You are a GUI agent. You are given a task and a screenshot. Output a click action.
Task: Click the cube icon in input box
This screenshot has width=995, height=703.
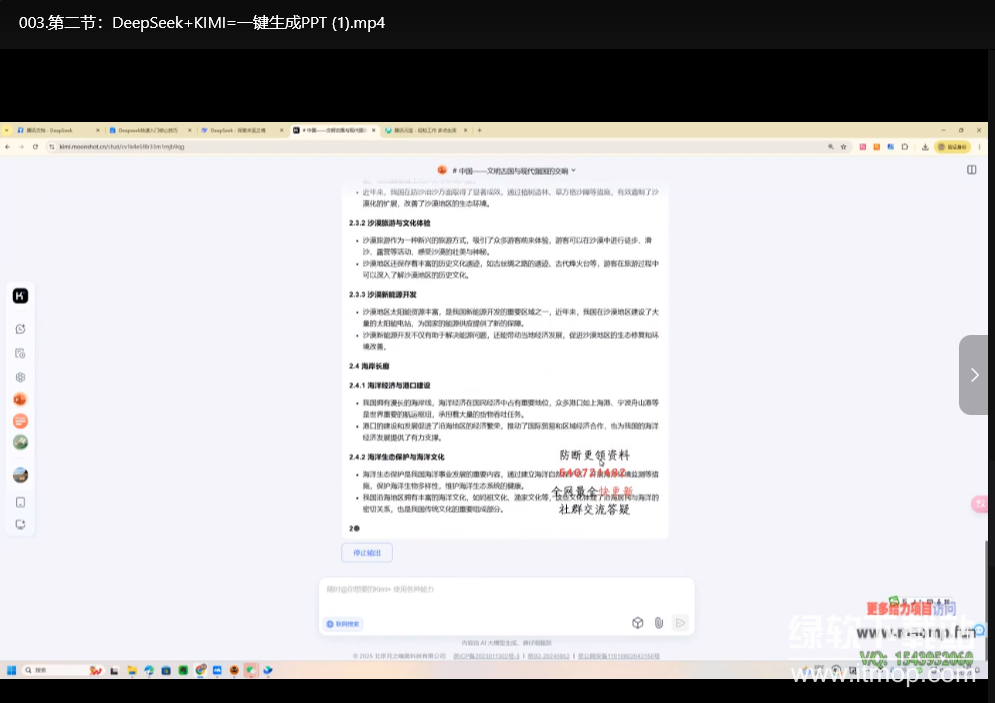tap(637, 623)
